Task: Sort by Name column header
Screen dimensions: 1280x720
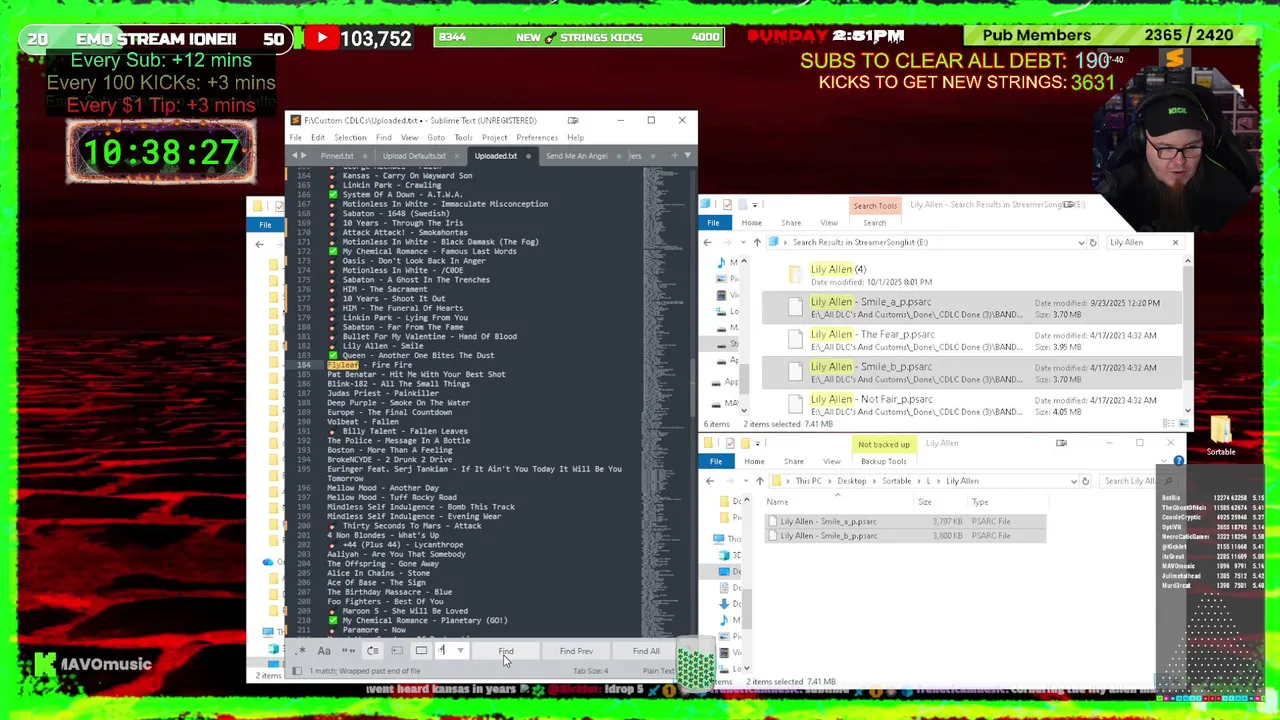Action: [x=777, y=502]
